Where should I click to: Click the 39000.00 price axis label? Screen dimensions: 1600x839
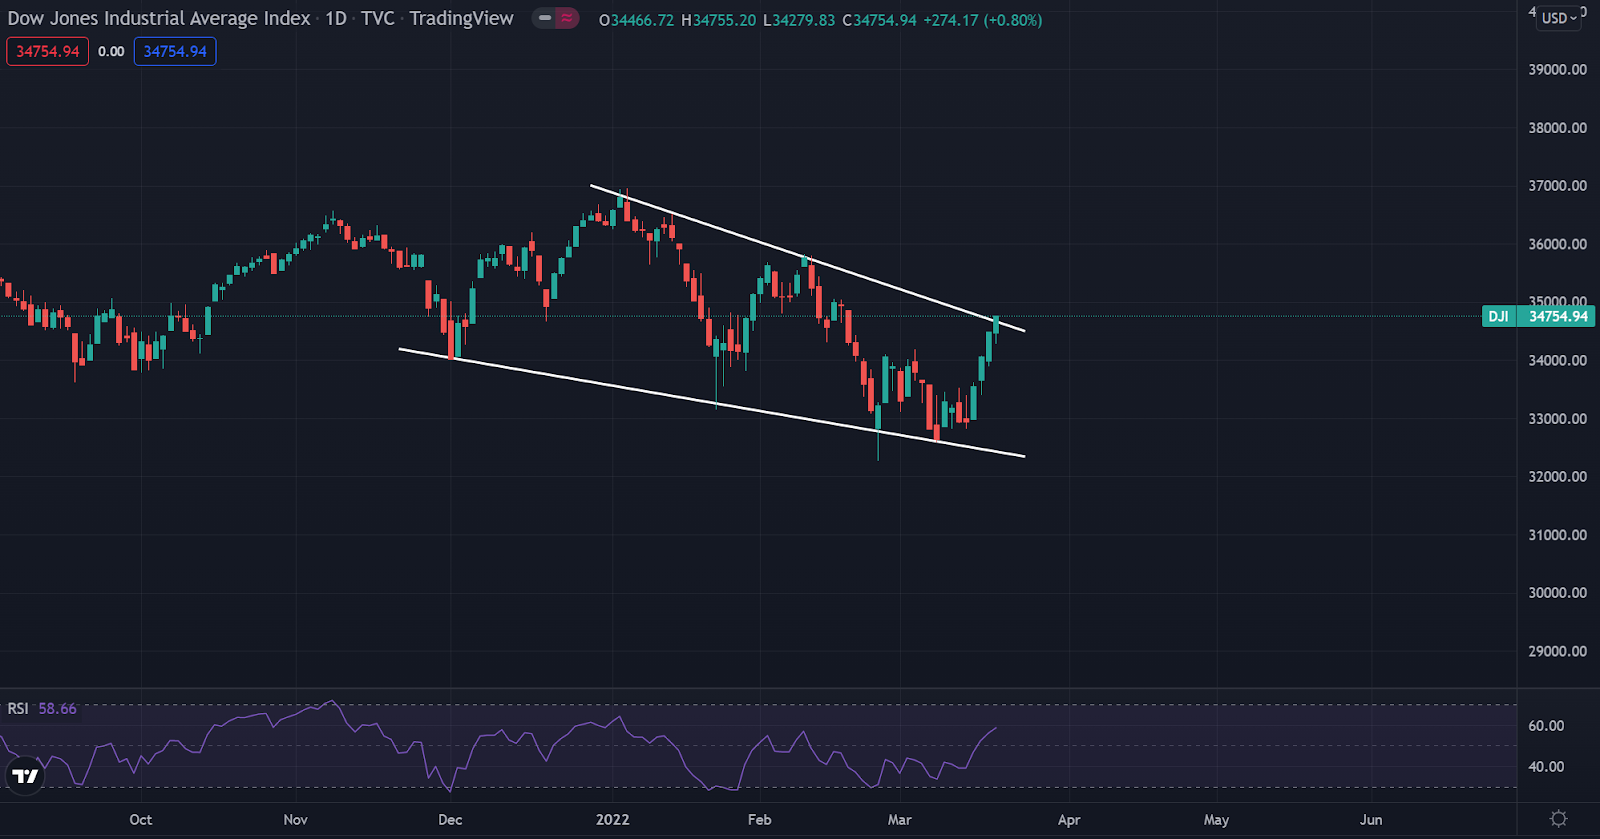[1558, 70]
